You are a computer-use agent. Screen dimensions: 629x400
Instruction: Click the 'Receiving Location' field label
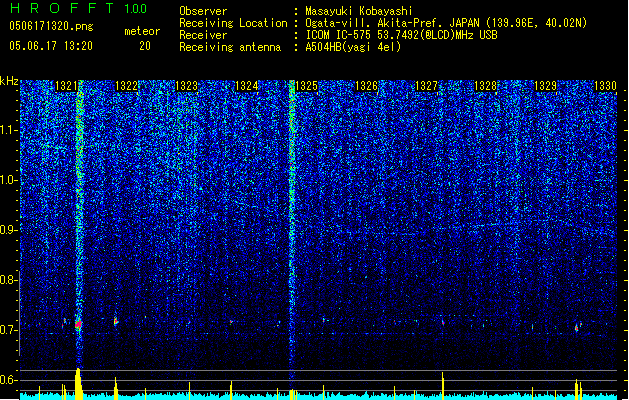click(233, 23)
